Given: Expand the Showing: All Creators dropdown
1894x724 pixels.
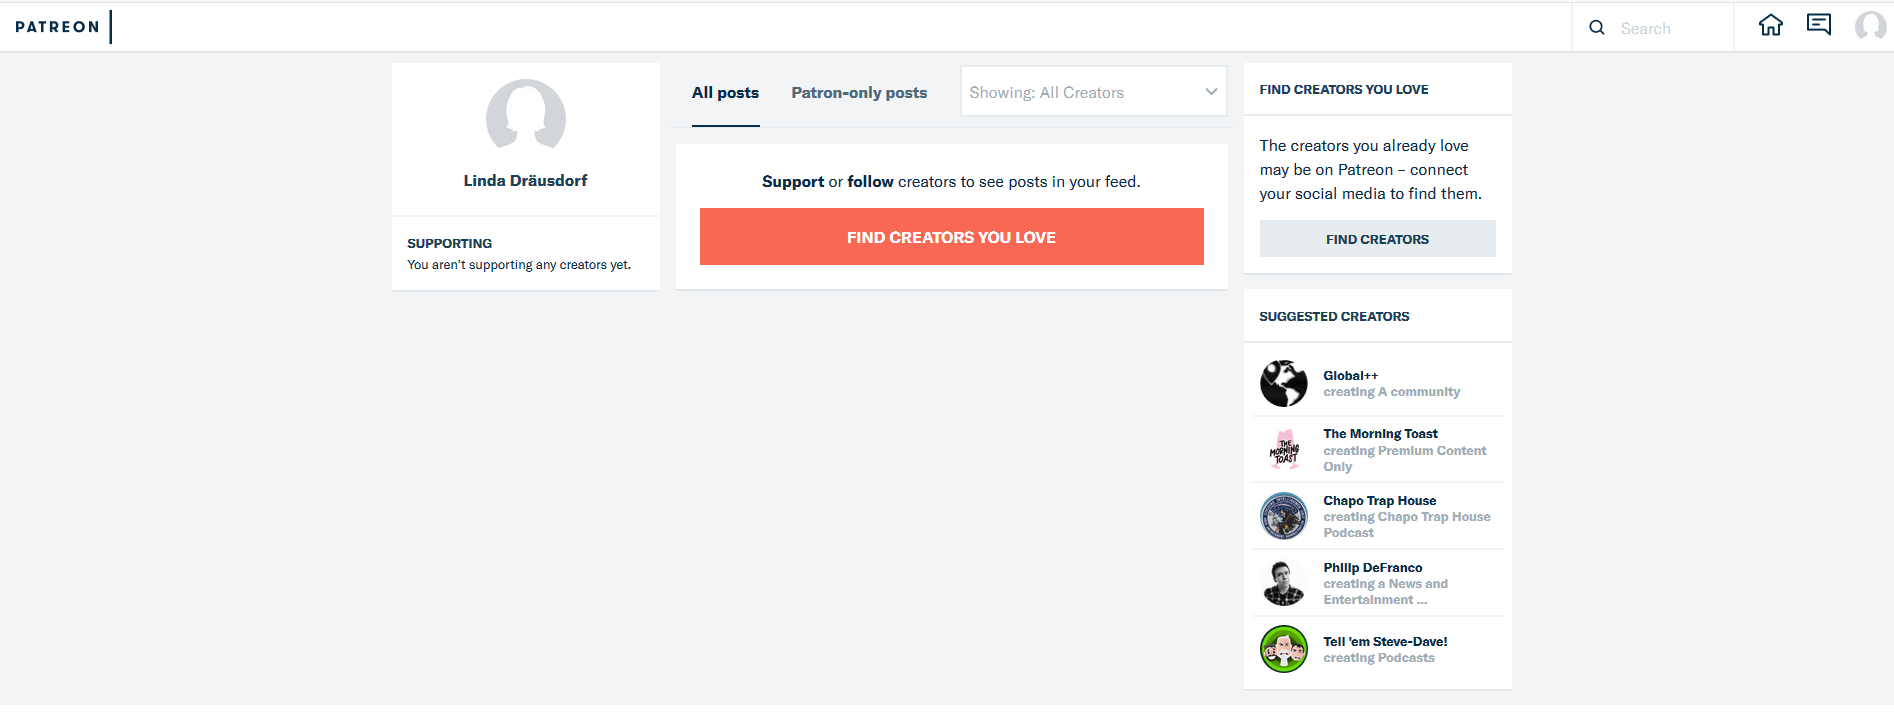Looking at the screenshot, I should 1093,92.
